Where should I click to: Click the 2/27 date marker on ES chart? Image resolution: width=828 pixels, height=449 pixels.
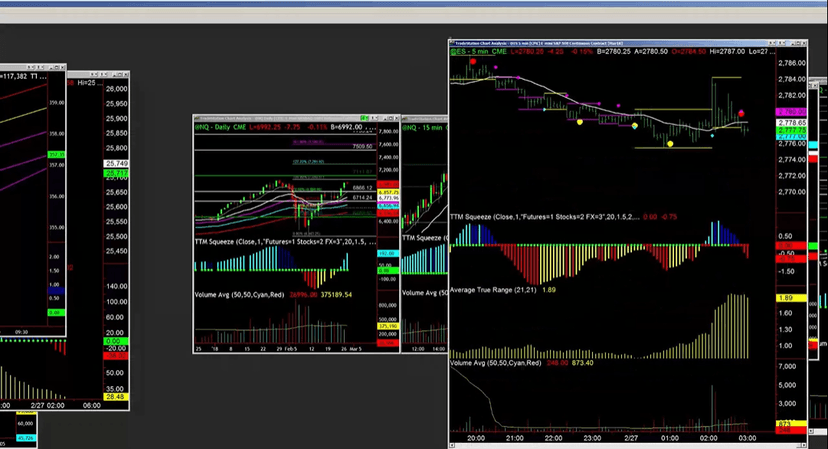630,438
